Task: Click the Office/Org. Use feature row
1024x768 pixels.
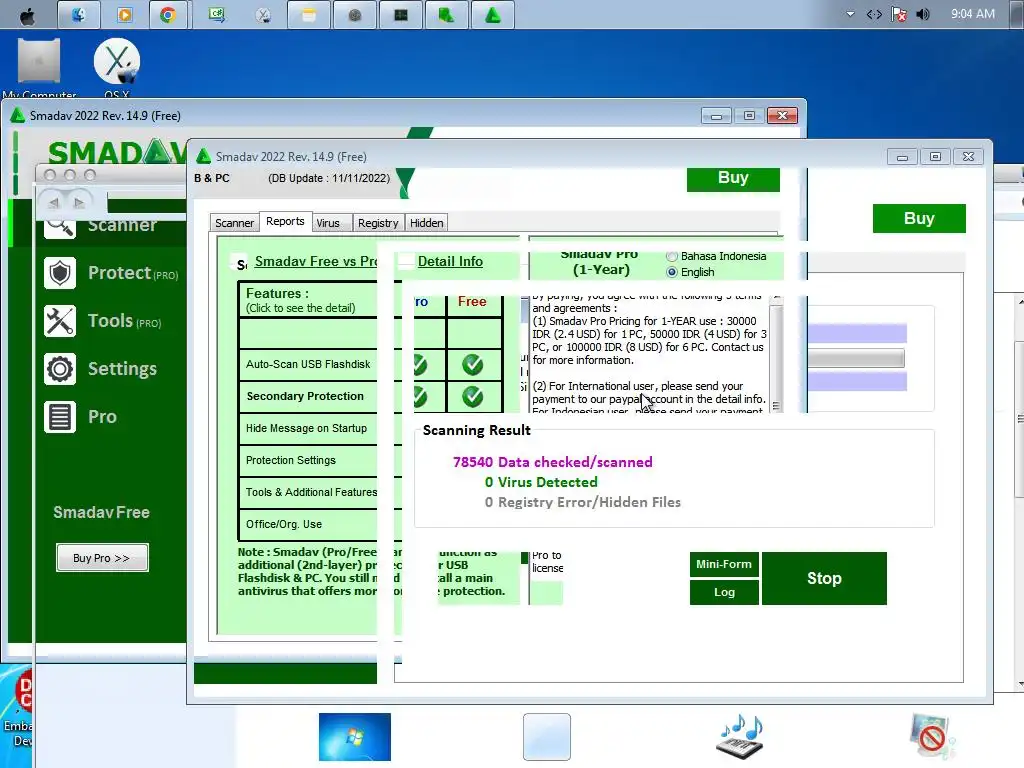Action: coord(308,524)
